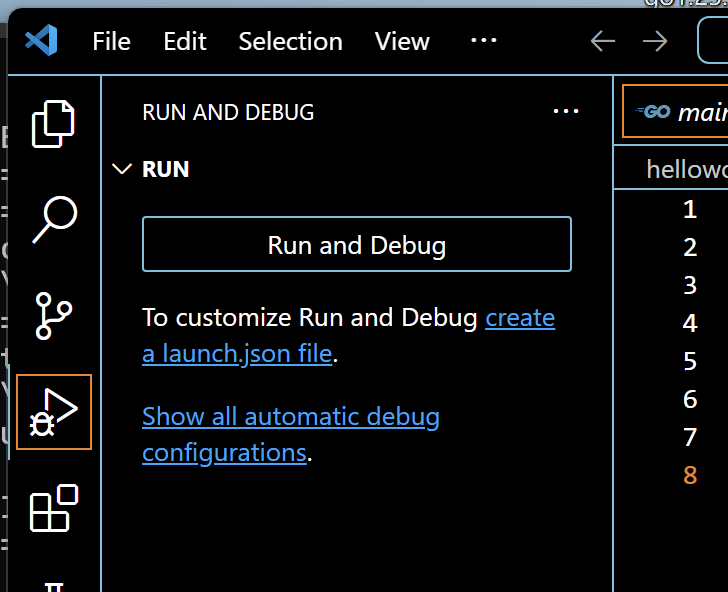Show hidden menu items via ellipsis
The height and width of the screenshot is (592, 728).
coord(484,40)
